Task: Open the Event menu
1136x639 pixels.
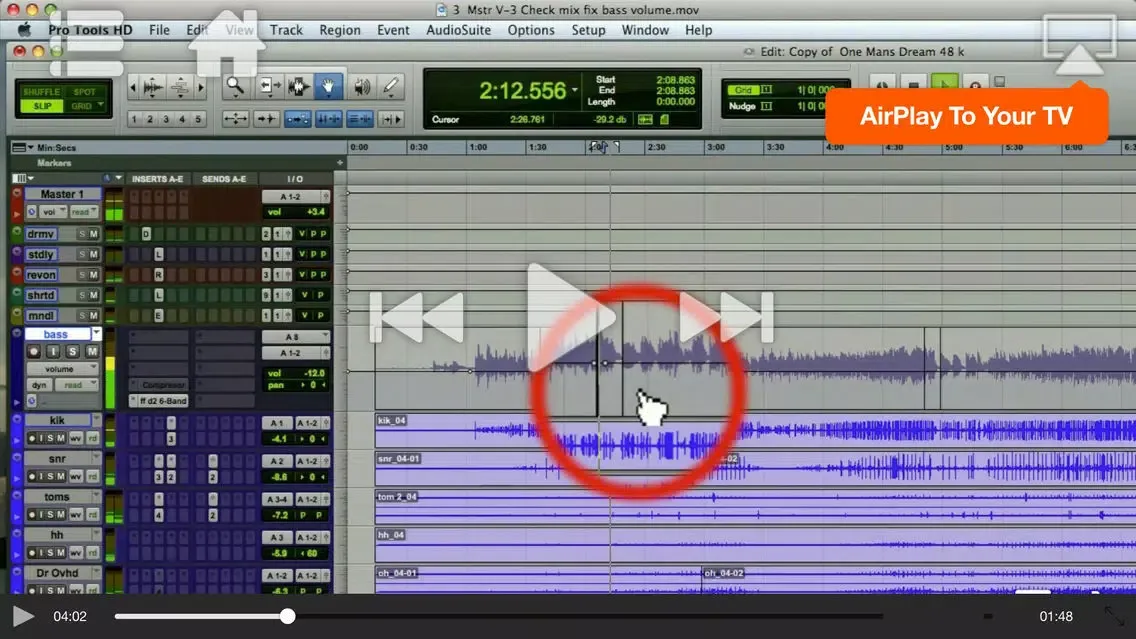Action: pyautogui.click(x=393, y=30)
